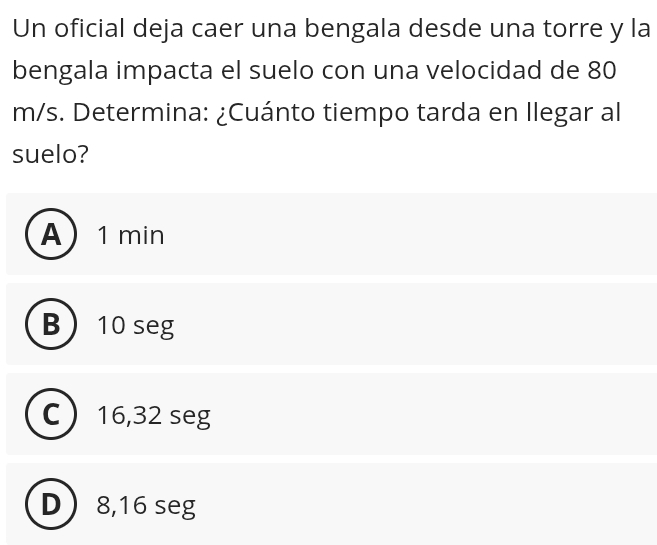
Task: Select the letter A circle
Action: point(51,235)
